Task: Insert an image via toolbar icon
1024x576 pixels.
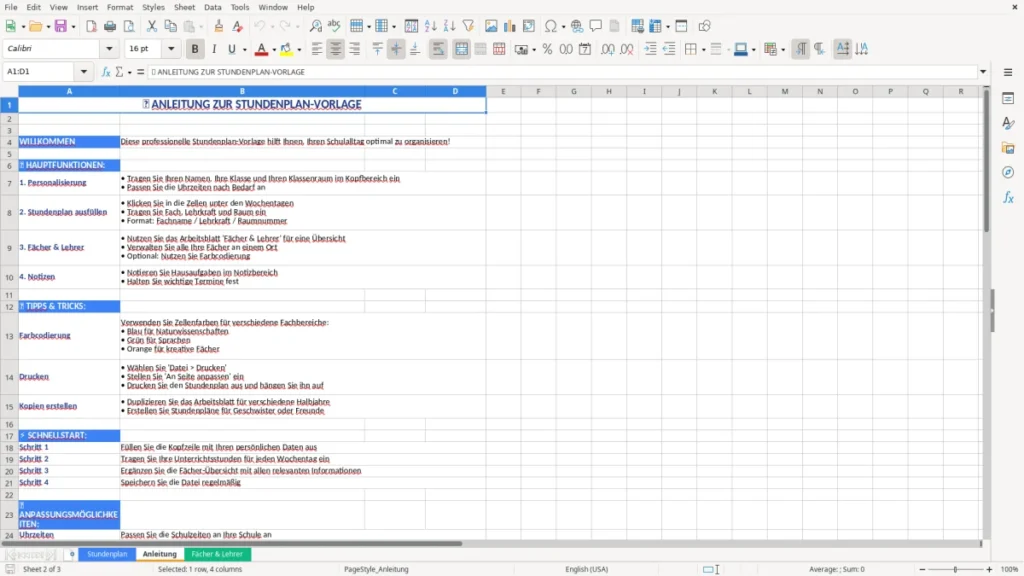Action: point(491,26)
